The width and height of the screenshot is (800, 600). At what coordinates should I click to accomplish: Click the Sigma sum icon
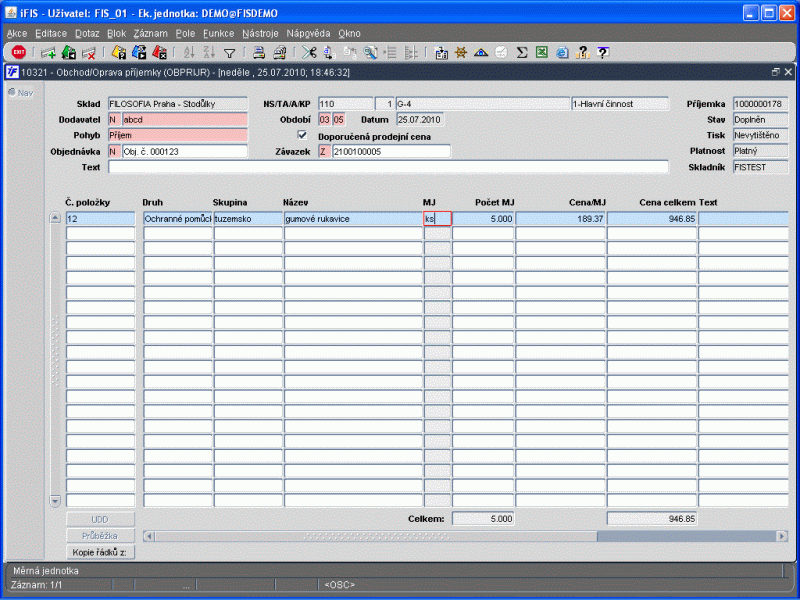tap(521, 52)
